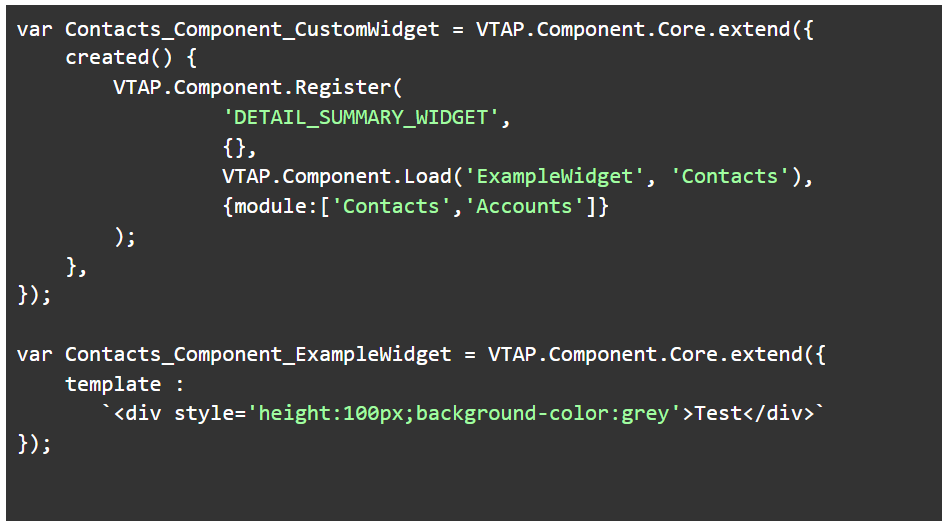Click the 'ExampleWidget' string
Viewport: 950px width, 532px height.
pos(556,177)
